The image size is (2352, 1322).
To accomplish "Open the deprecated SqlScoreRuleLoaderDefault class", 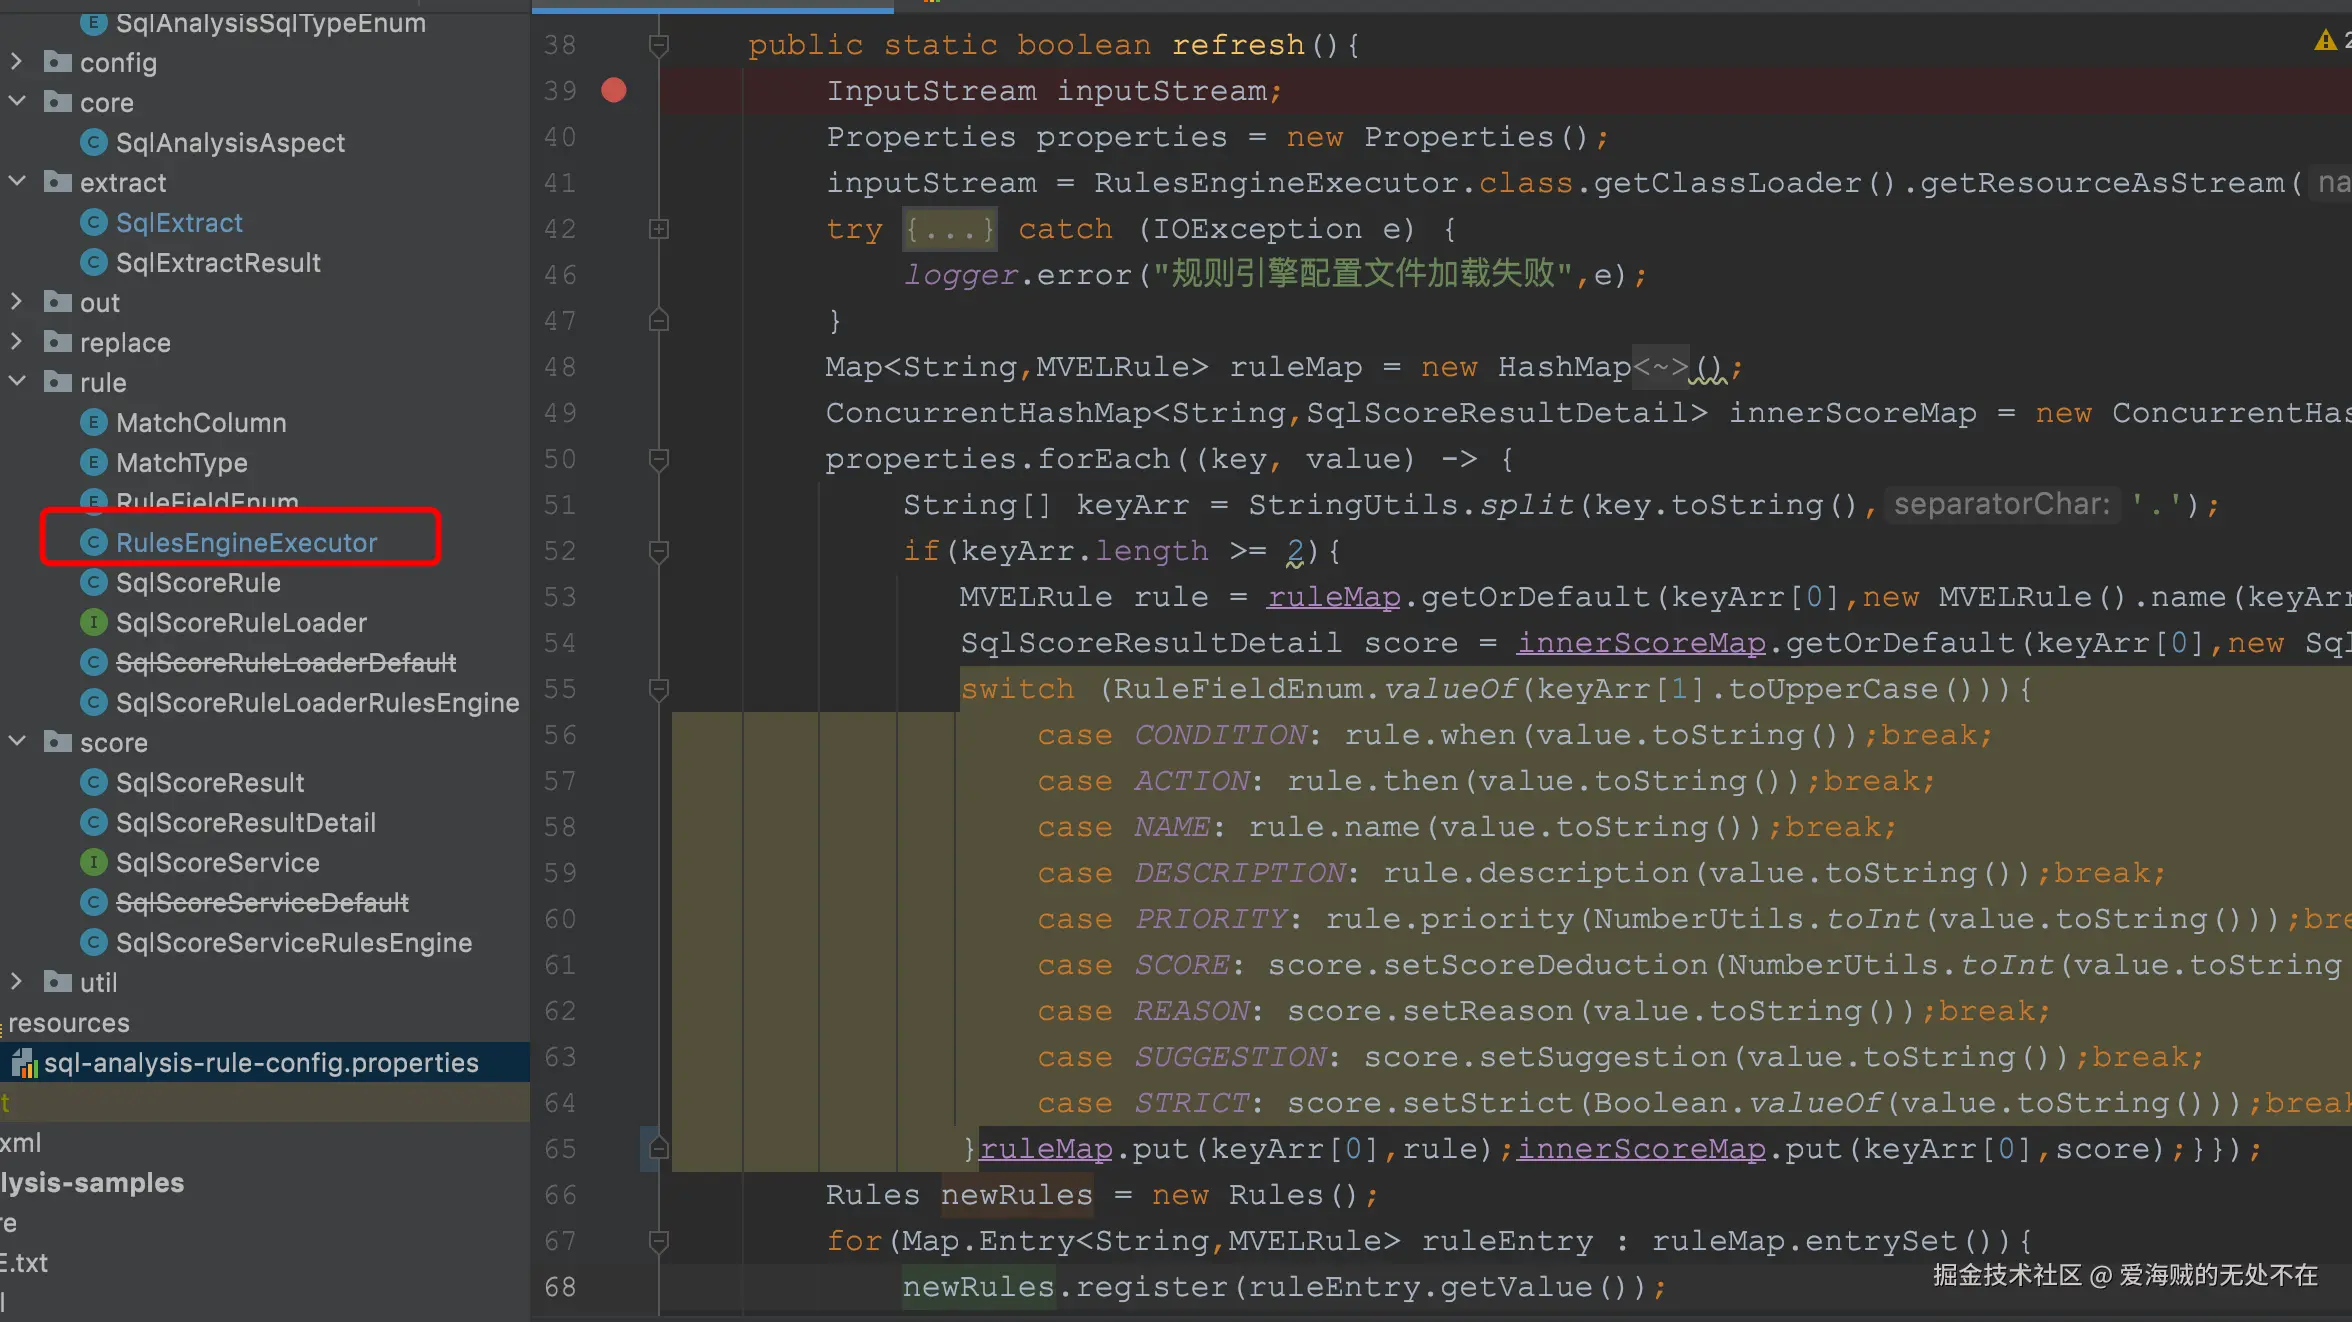I will coord(285,663).
